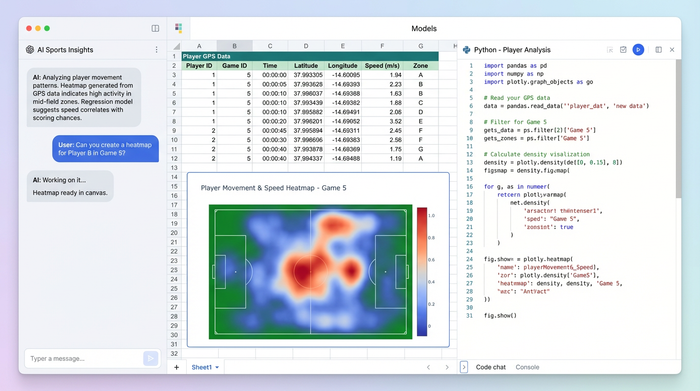Go to the previous sheet with the left arrow
The width and height of the screenshot is (700, 391).
point(428,367)
